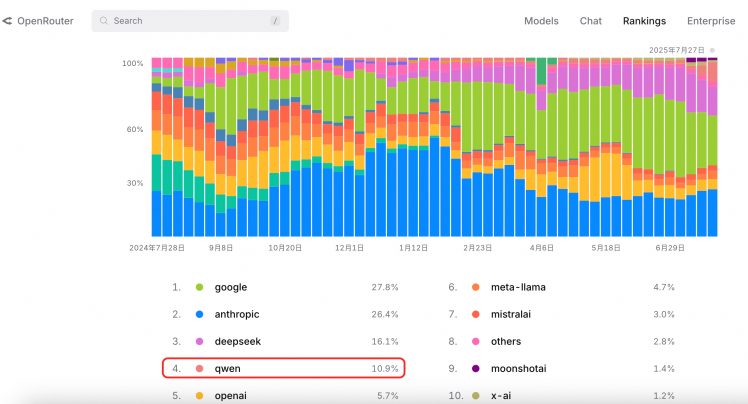748x404 pixels.
Task: Open the openai ranking entry
Action: point(284,396)
